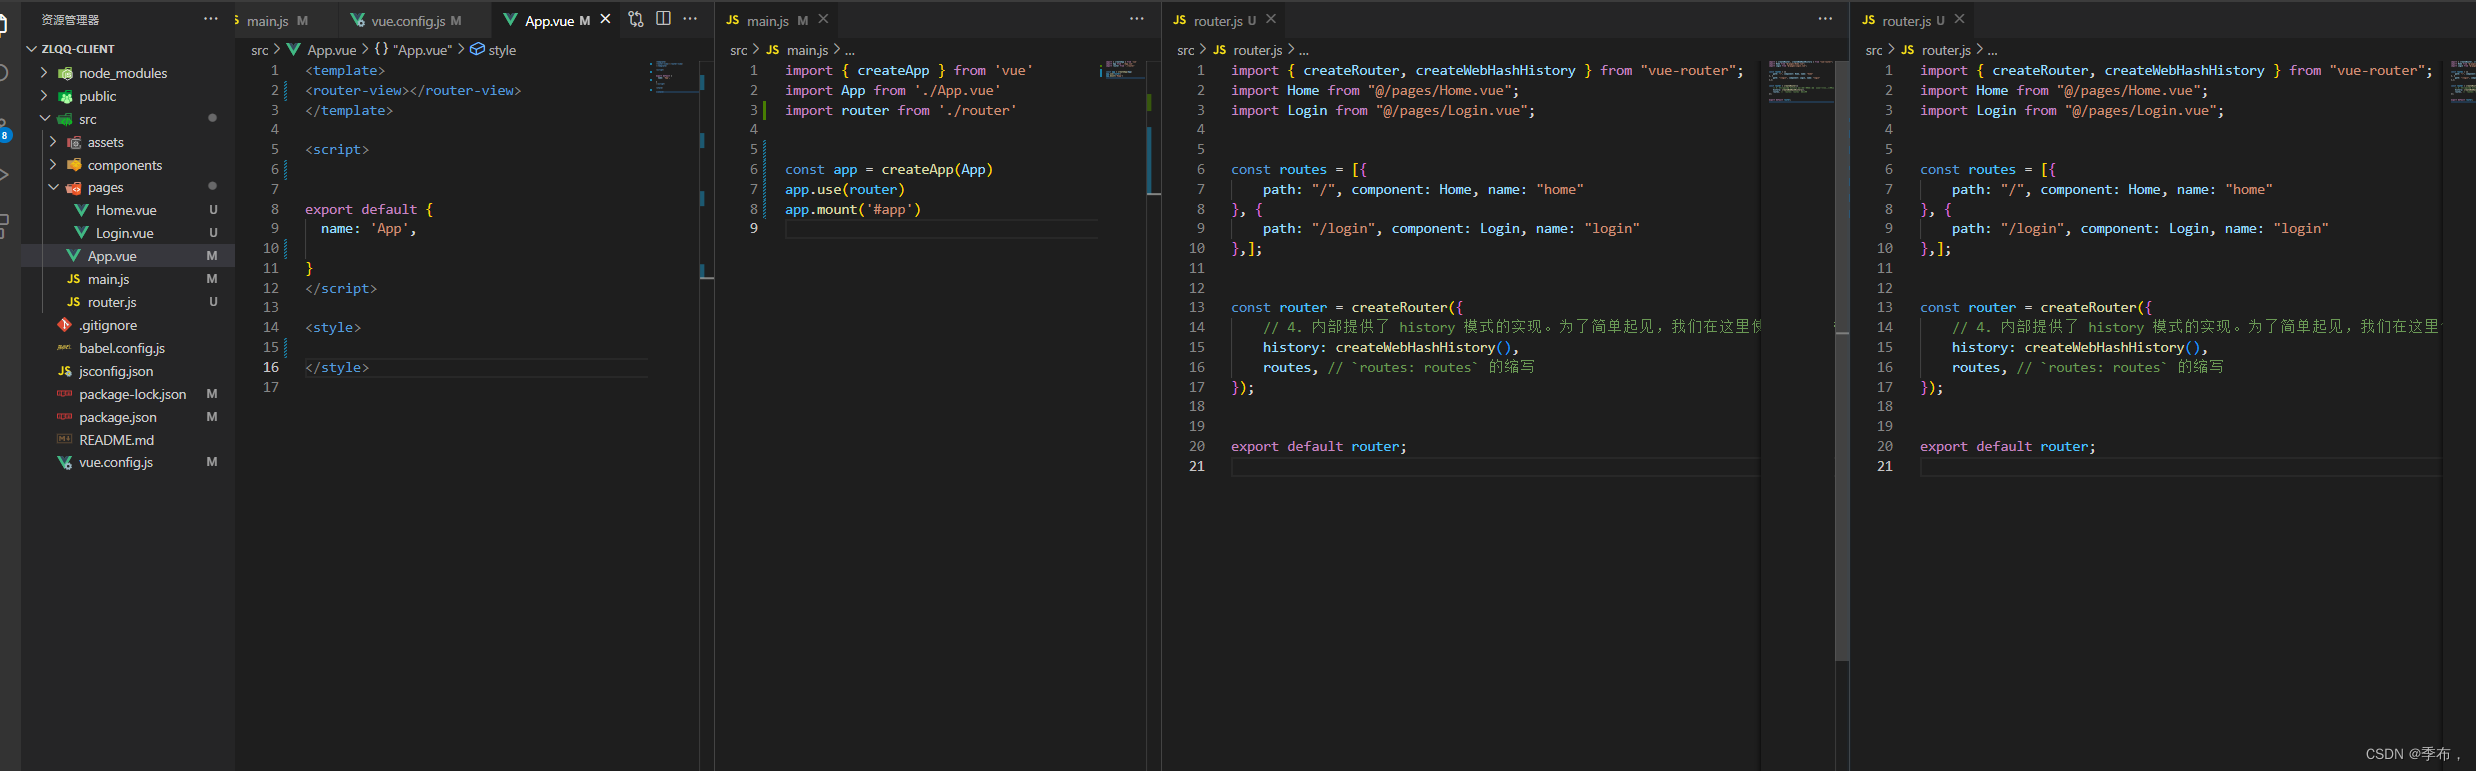
Task: Open Home.vue in the file tree
Action: click(x=128, y=210)
